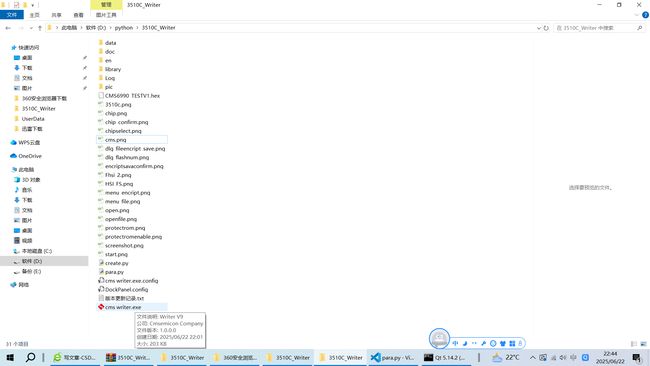This screenshot has height=366, width=650.
Task: Go back to previous folder
Action: [8, 28]
